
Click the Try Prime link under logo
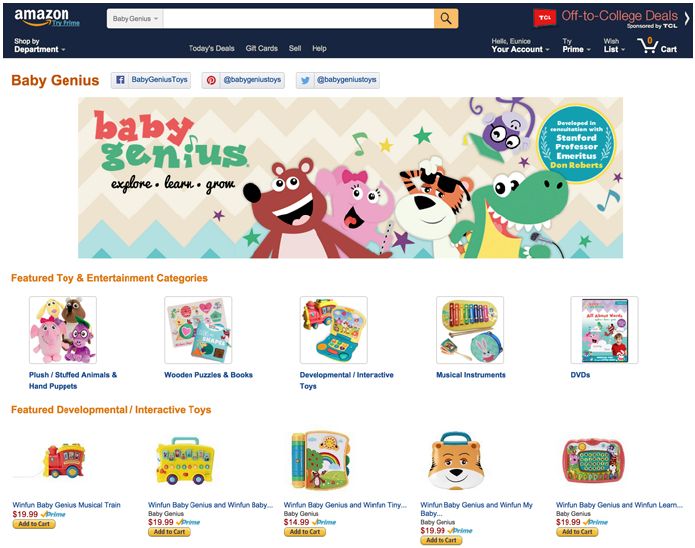[x=66, y=23]
